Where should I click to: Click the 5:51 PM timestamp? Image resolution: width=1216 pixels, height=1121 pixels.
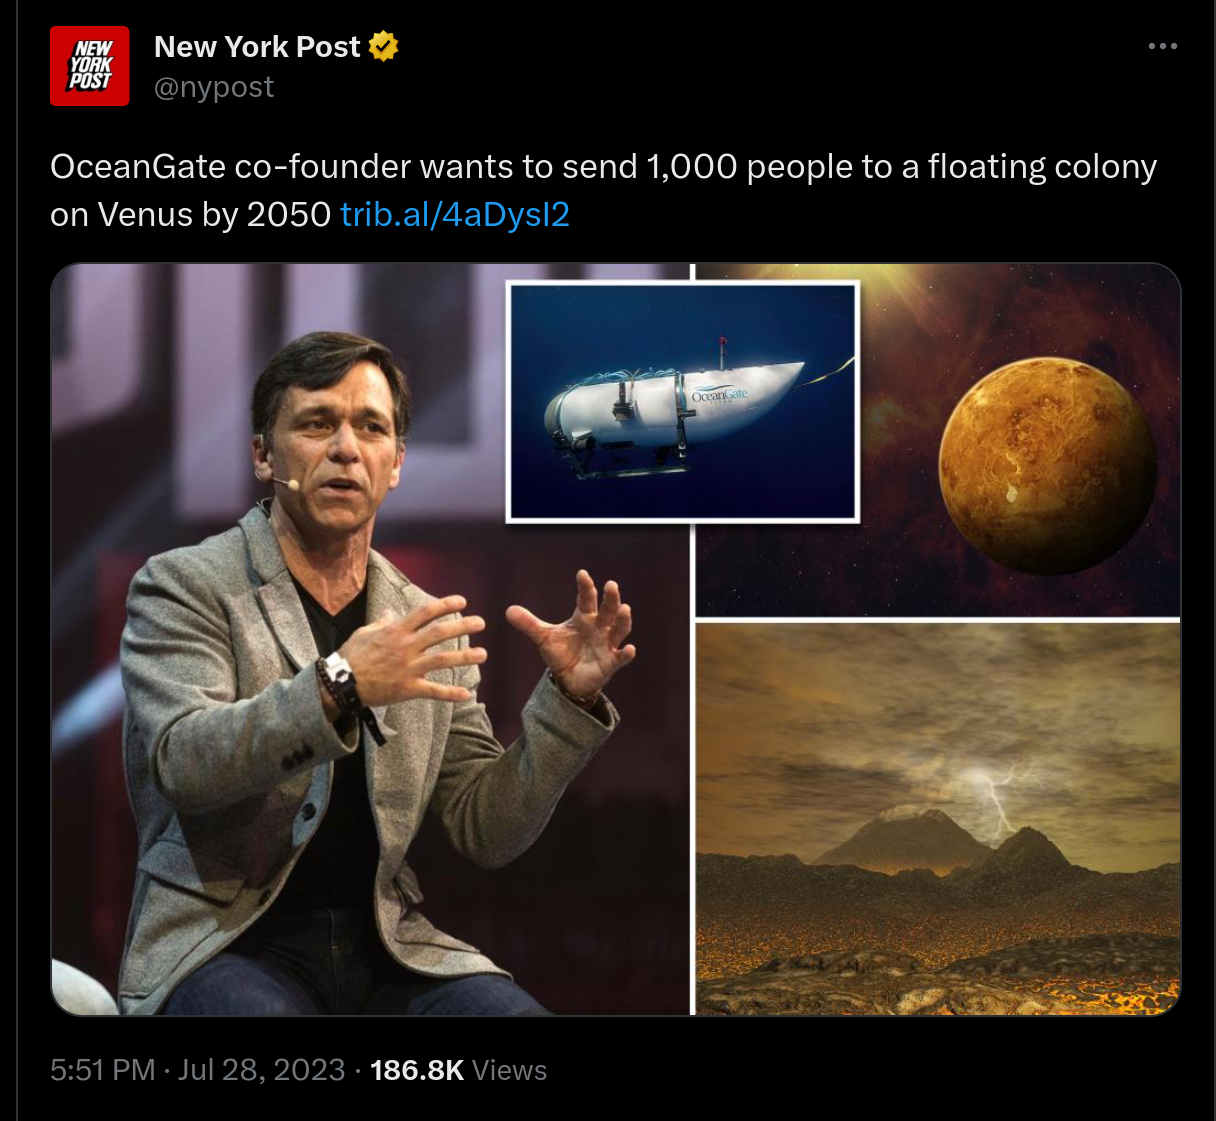click(x=102, y=1070)
